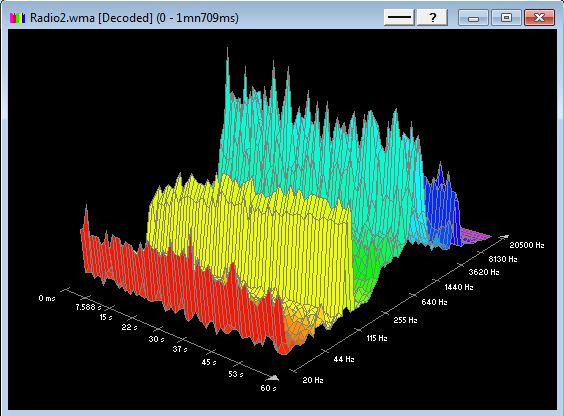Screen dimensions: 564x416
Task: Open help with the question mark button
Action: [x=432, y=17]
